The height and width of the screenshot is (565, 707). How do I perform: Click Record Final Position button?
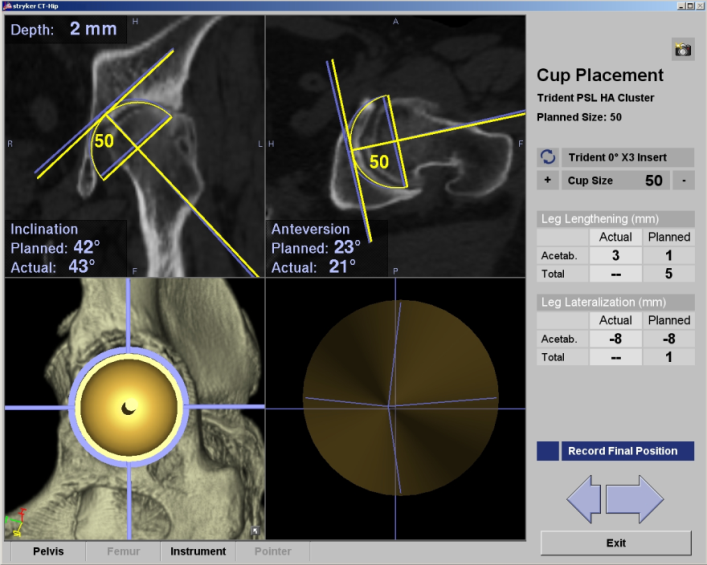tap(627, 451)
